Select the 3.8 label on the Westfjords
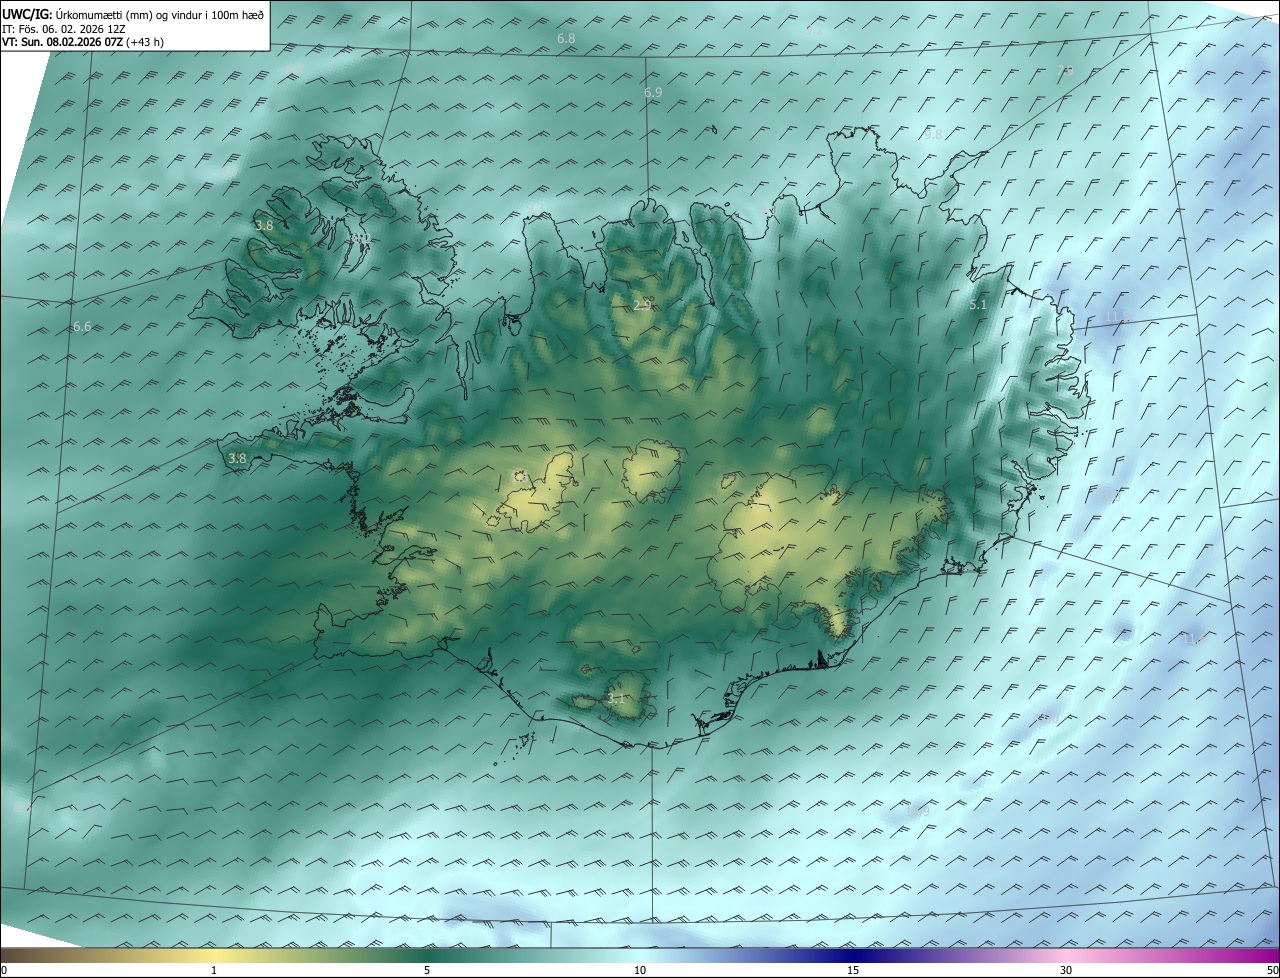Viewport: 1280px width, 978px height. [x=264, y=226]
